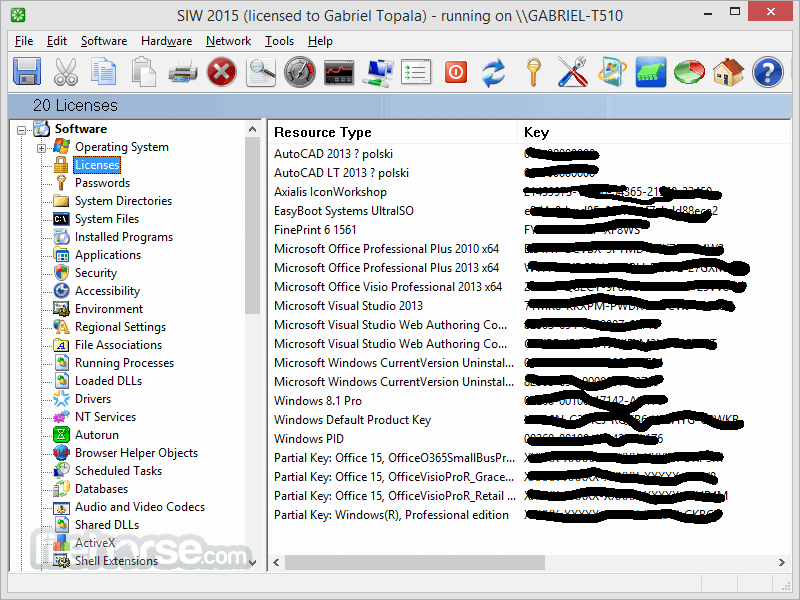Screen dimensions: 800x600
Task: Click the Print printer icon
Action: 183,71
